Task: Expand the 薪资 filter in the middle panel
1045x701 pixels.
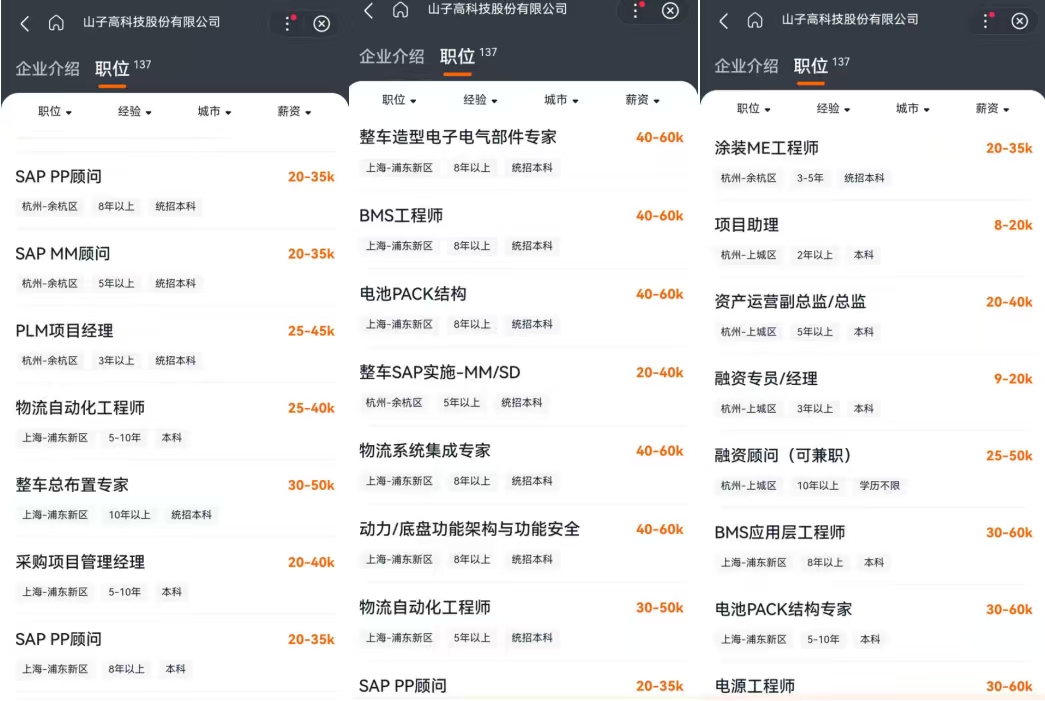Action: (642, 100)
